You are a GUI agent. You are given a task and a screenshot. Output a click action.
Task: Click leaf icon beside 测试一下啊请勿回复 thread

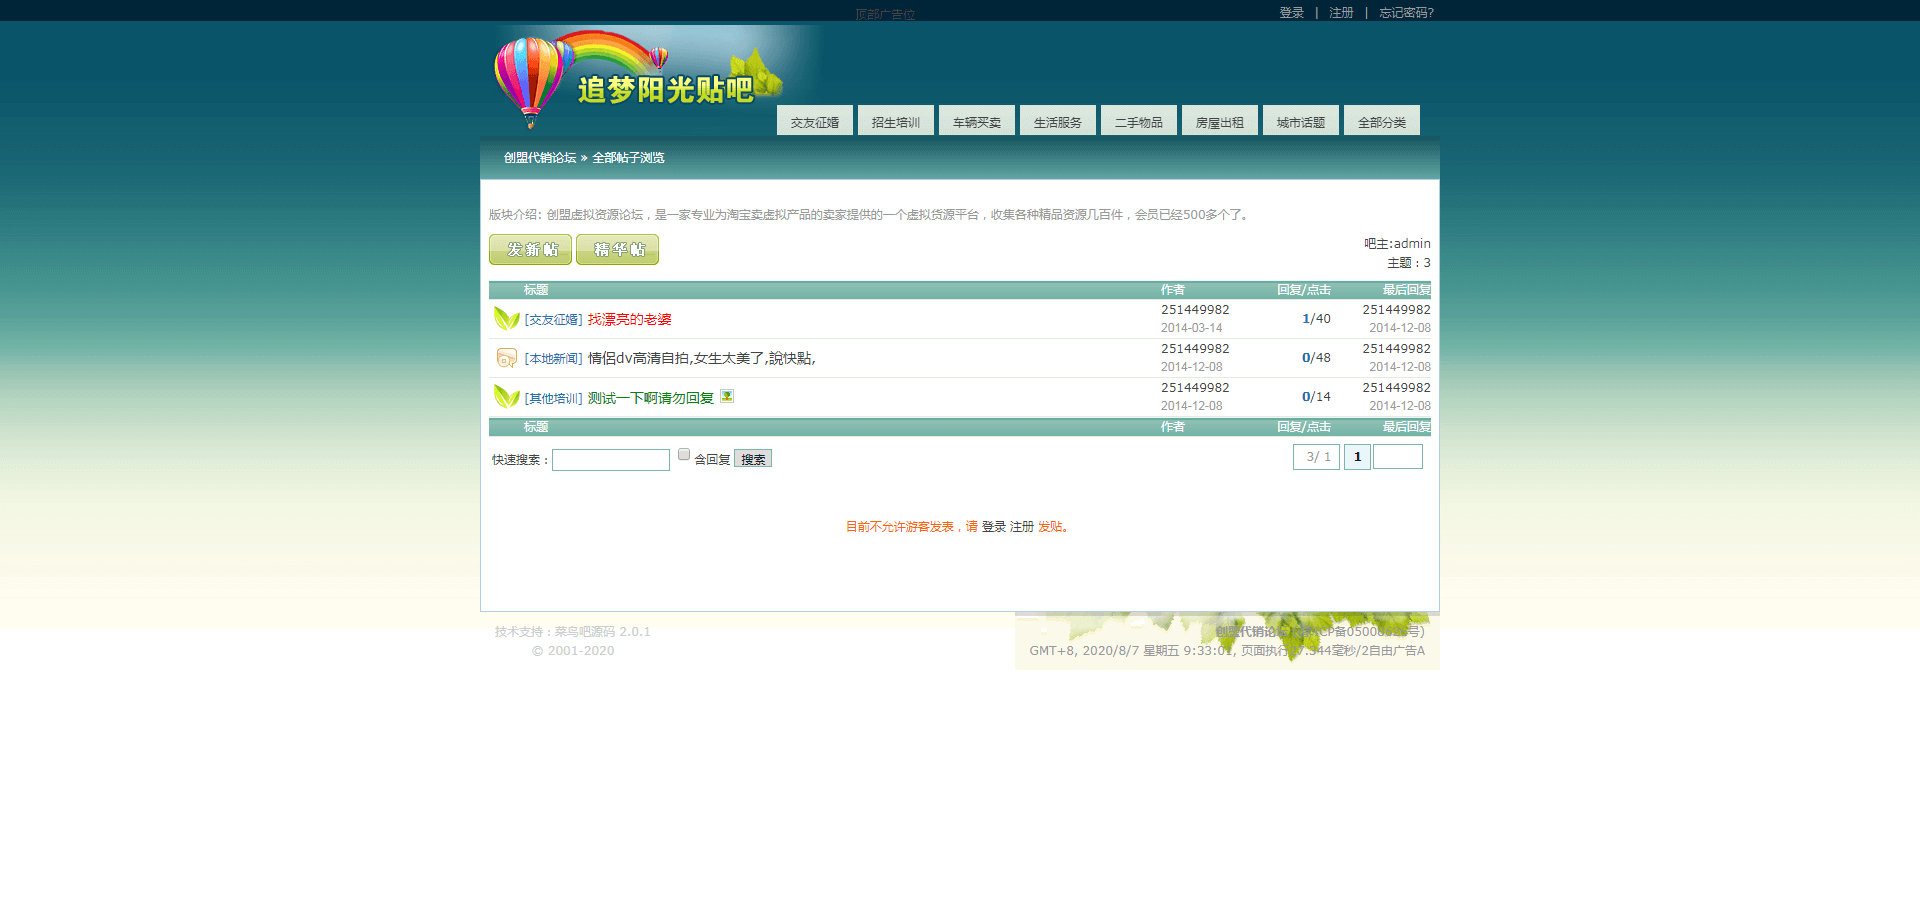coord(506,397)
